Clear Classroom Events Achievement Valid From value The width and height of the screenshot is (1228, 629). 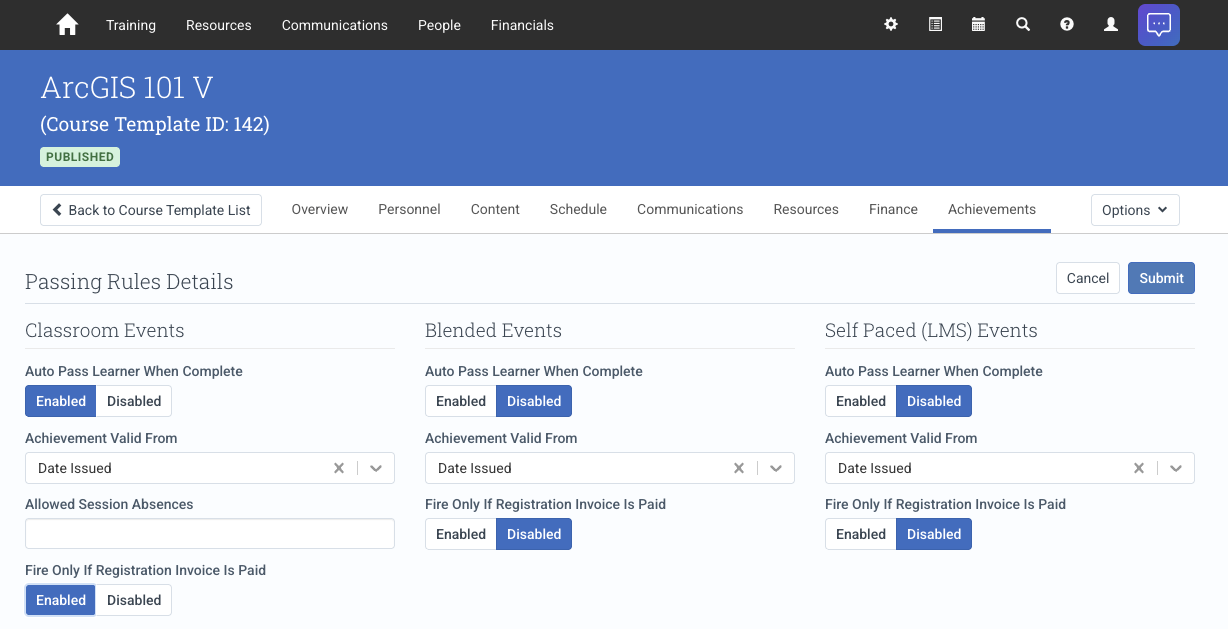[x=339, y=468]
